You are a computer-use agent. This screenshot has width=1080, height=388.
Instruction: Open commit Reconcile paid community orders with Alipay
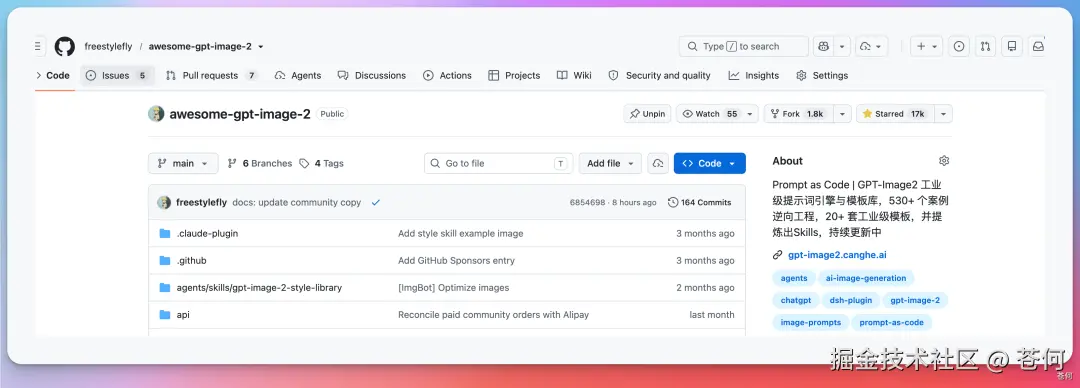coord(494,315)
